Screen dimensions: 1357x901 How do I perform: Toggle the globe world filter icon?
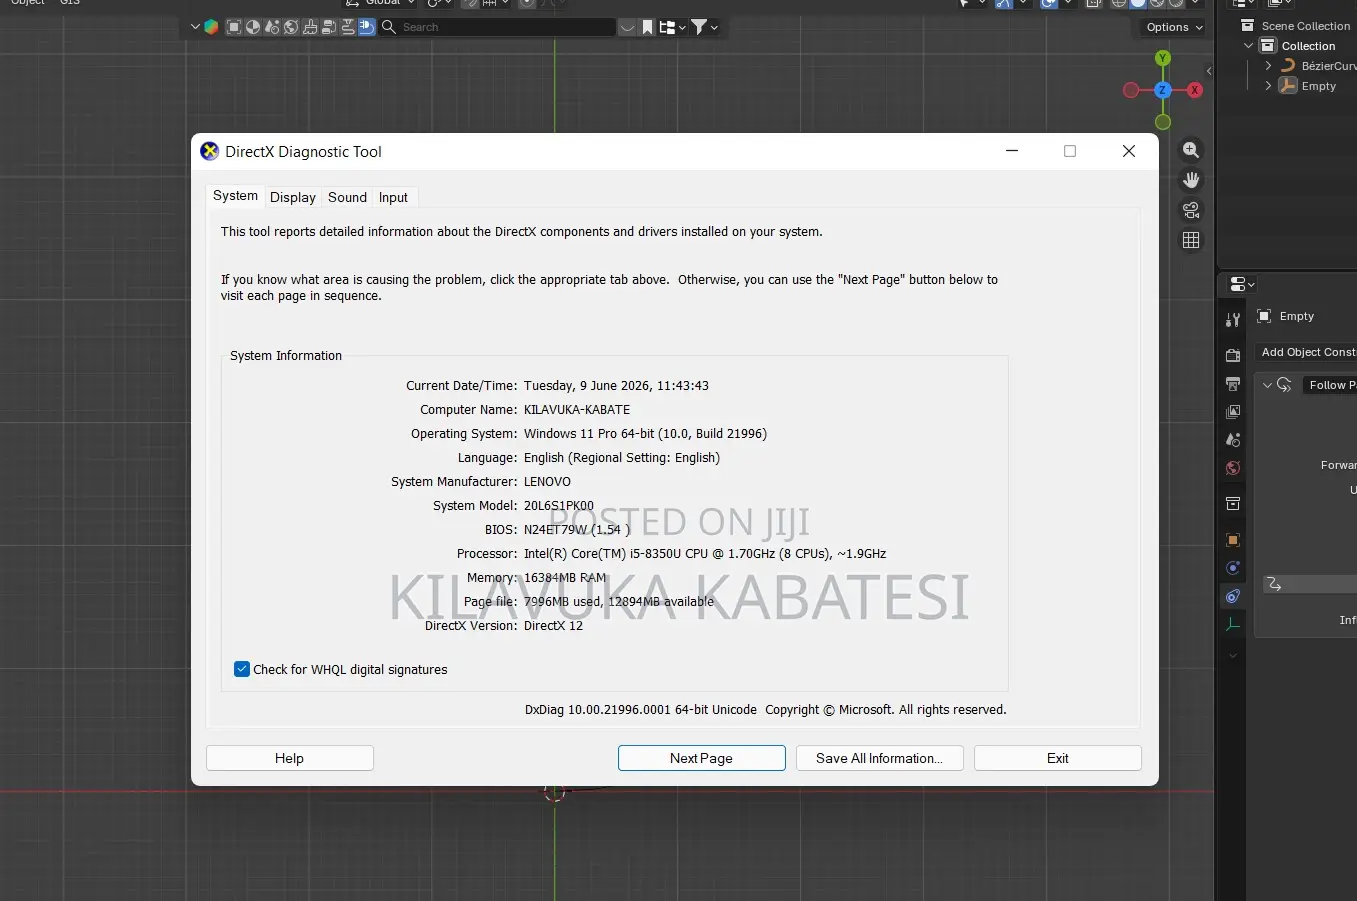291,27
